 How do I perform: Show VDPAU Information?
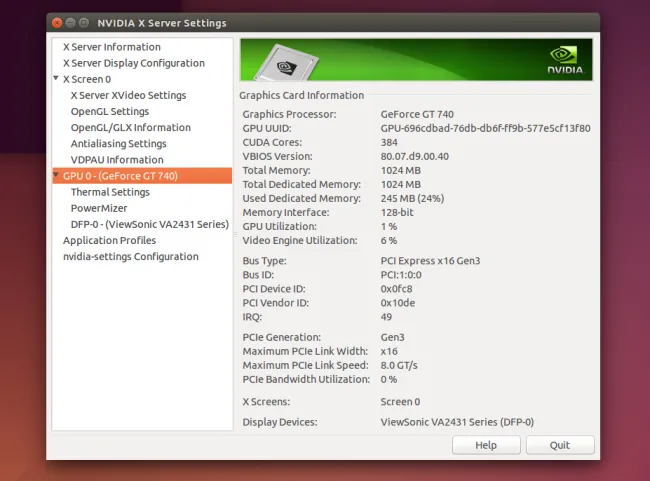click(117, 159)
